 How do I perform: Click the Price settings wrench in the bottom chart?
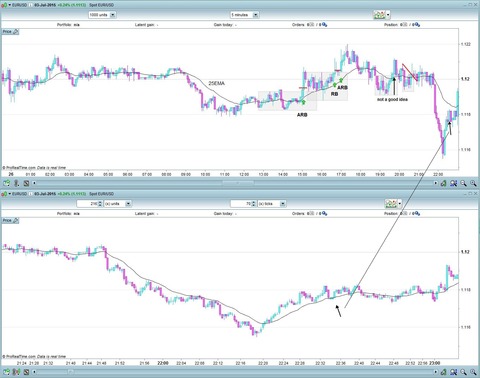16,220
